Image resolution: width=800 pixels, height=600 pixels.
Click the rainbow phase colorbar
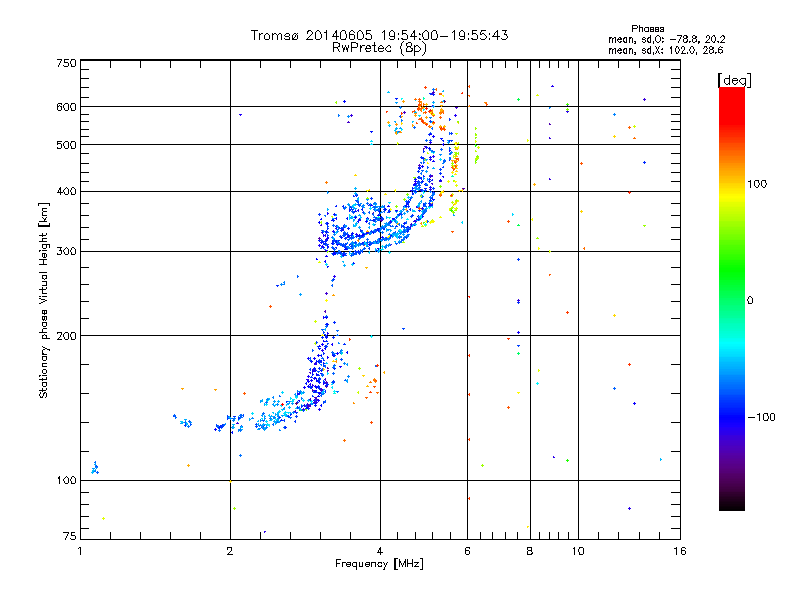click(x=732, y=299)
